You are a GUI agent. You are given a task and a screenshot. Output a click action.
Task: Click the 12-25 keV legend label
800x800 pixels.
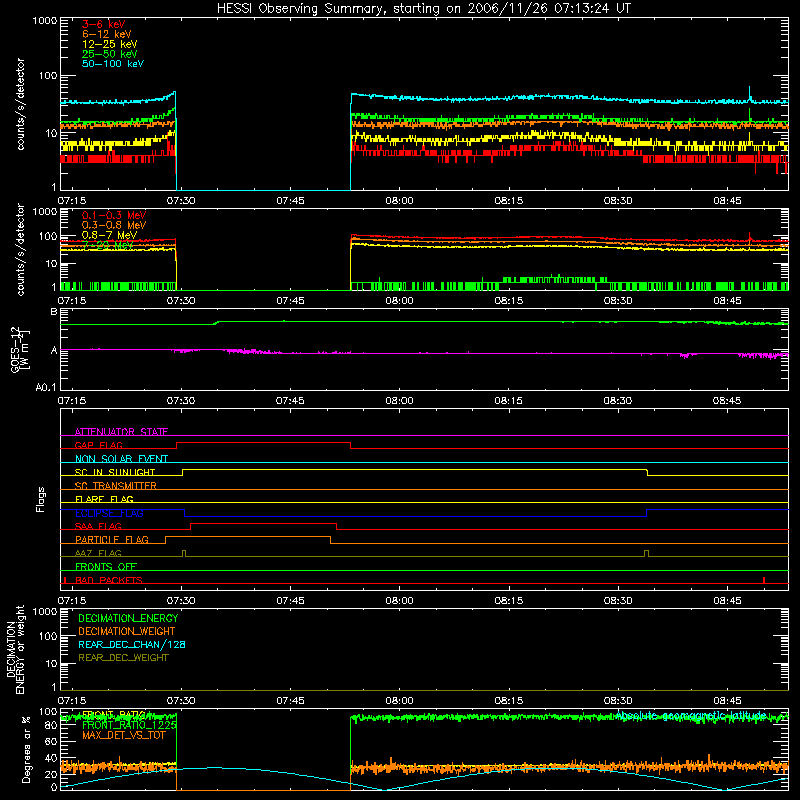[x=110, y=44]
